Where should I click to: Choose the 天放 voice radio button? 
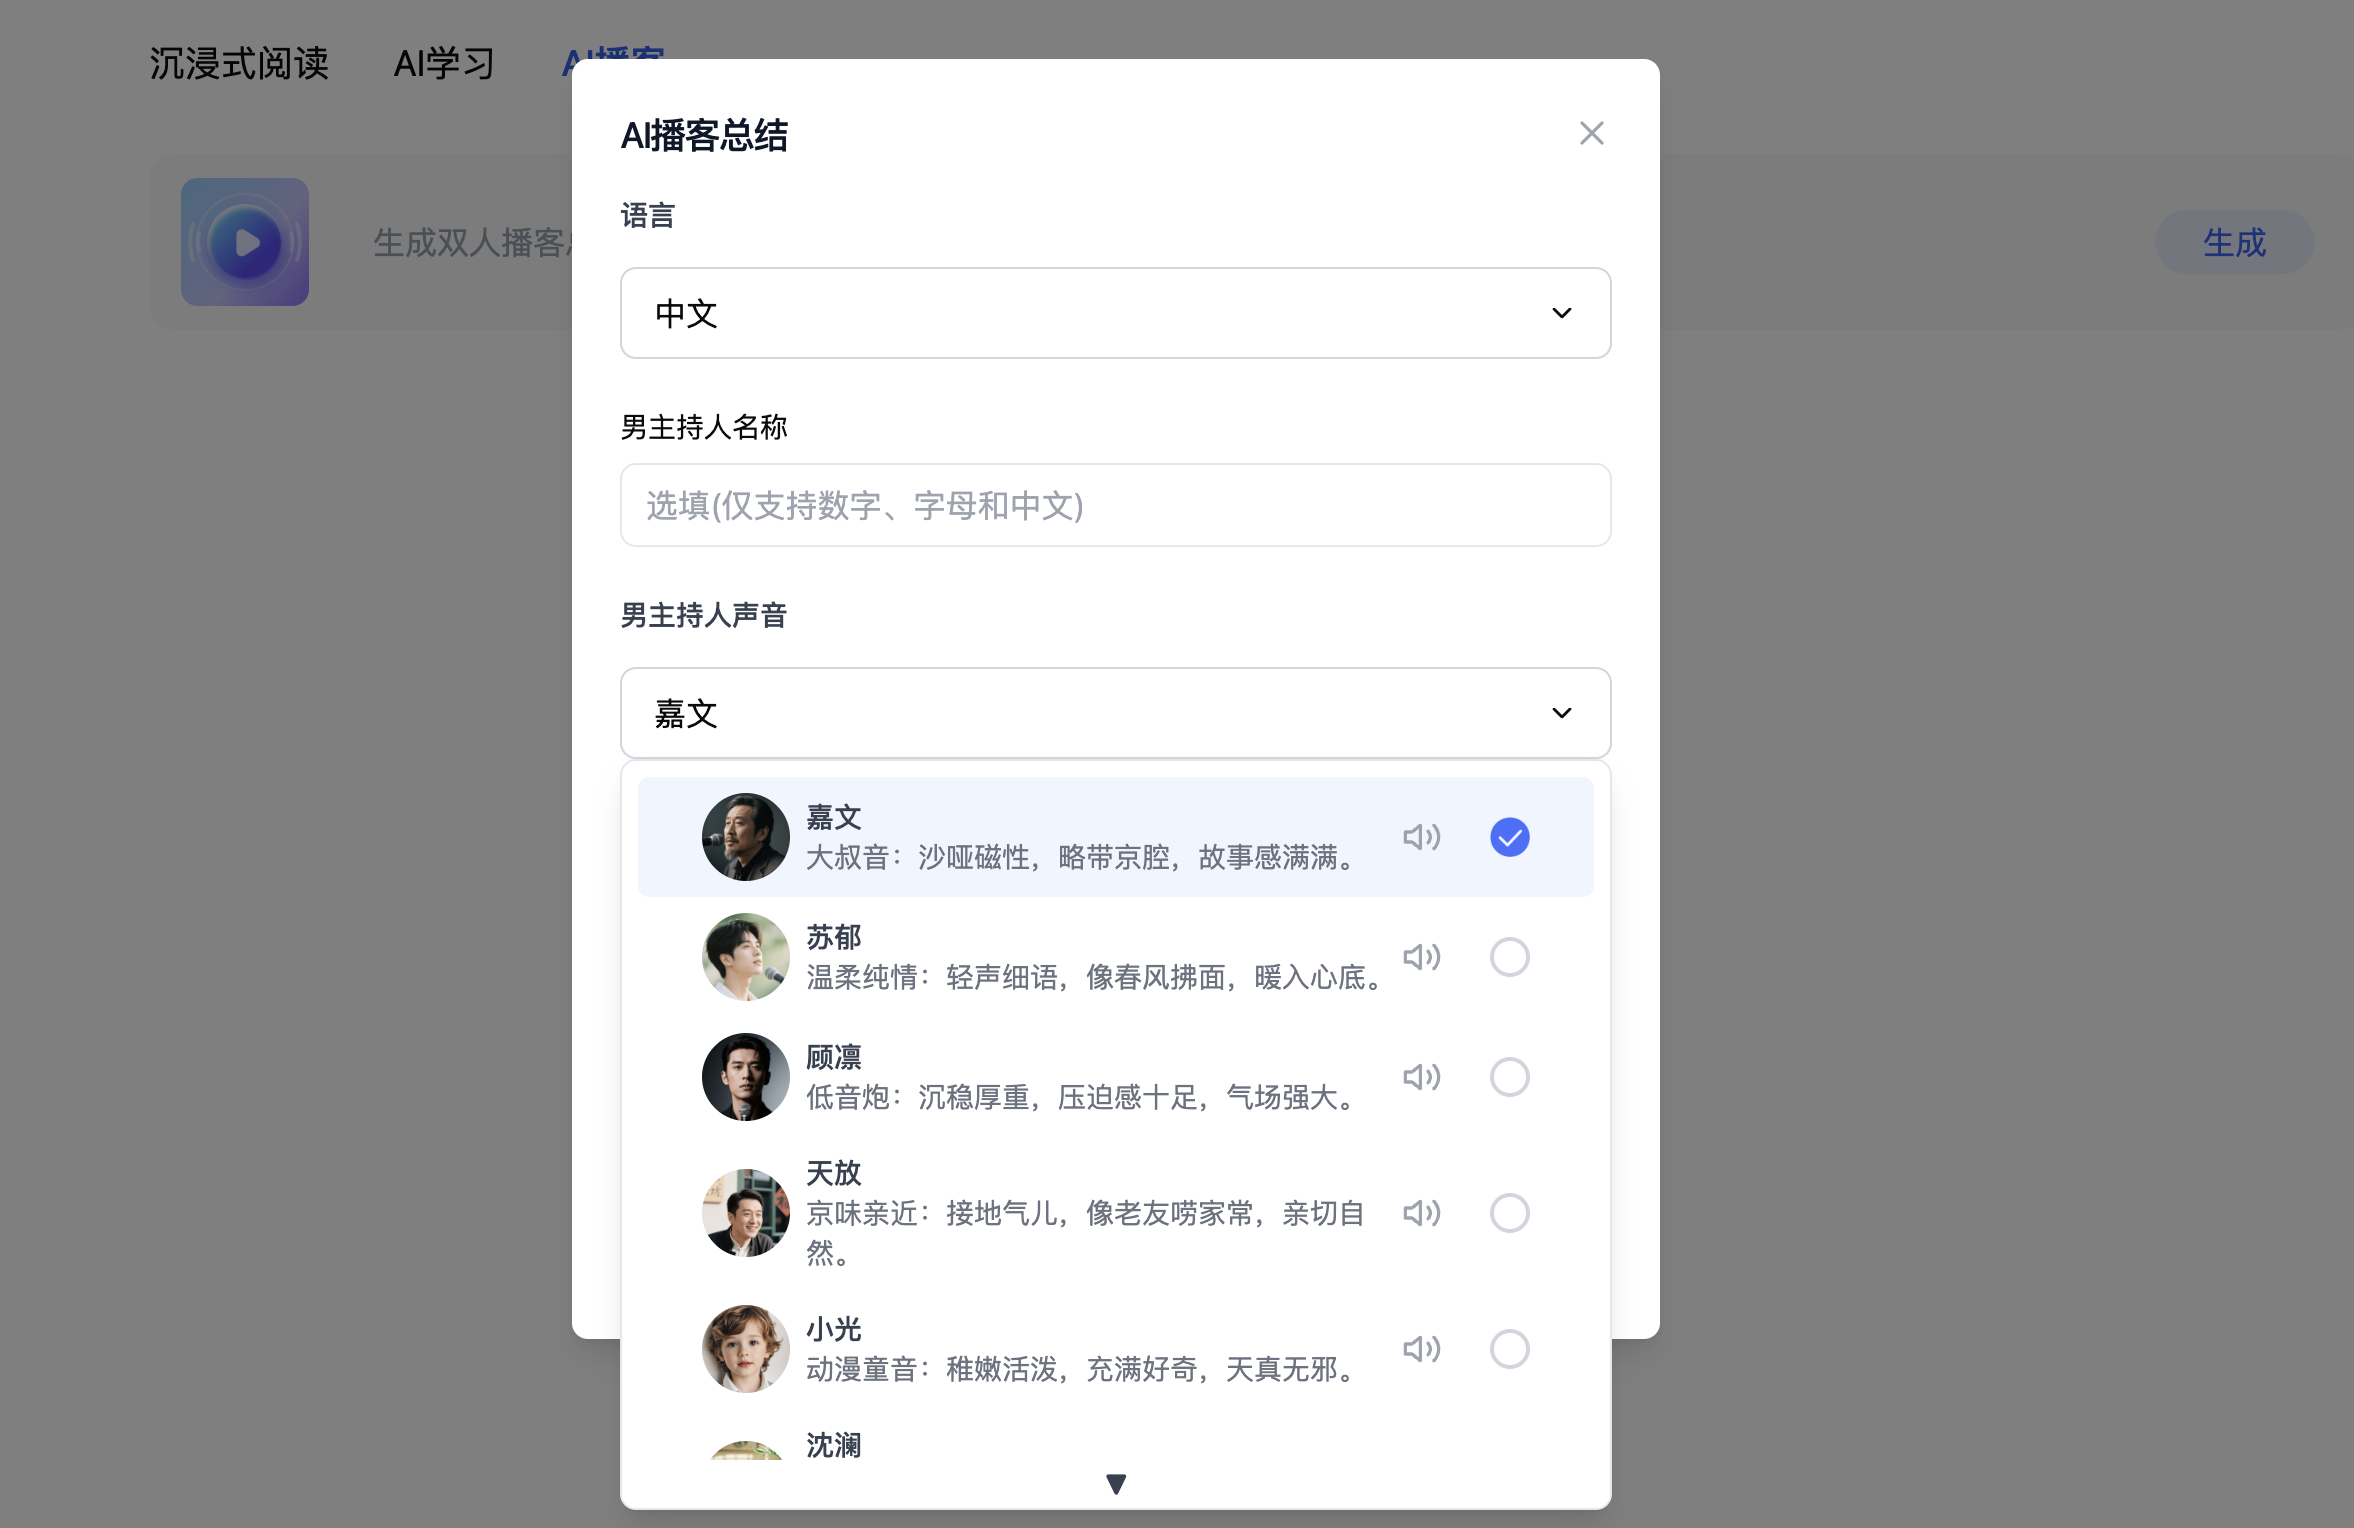pyautogui.click(x=1509, y=1213)
